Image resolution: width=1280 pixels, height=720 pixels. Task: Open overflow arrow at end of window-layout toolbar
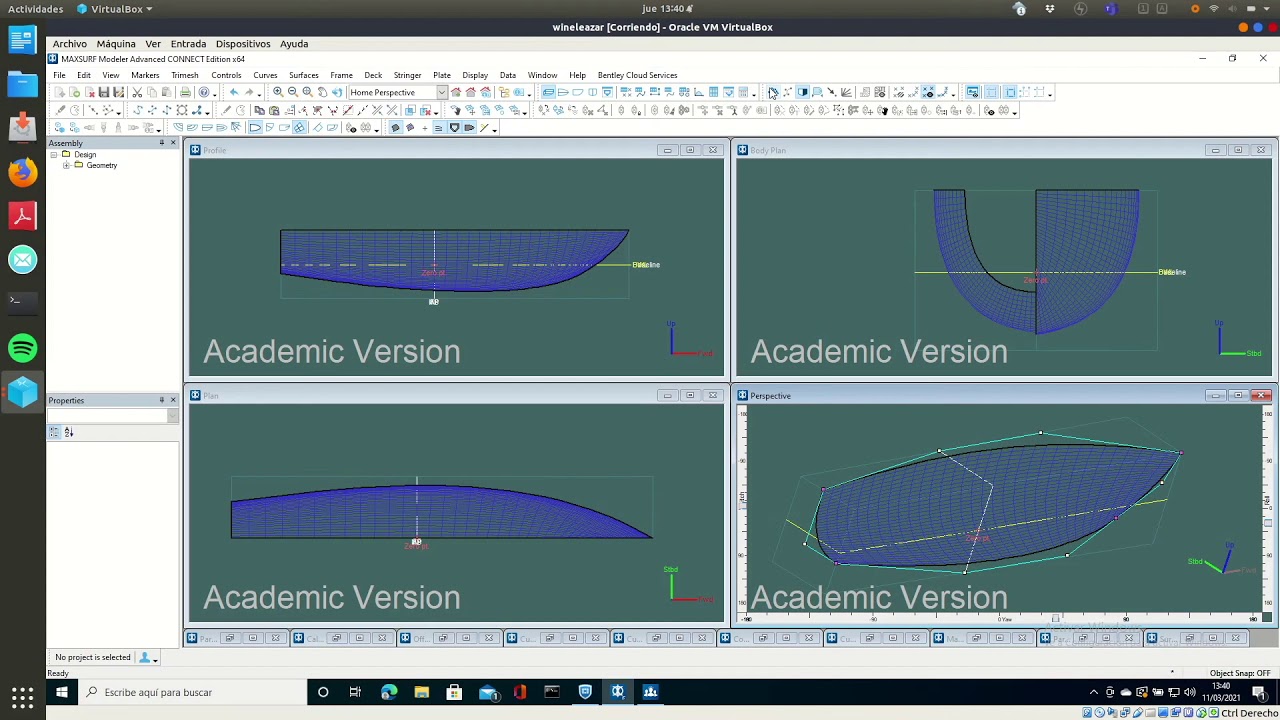[x=1050, y=94]
